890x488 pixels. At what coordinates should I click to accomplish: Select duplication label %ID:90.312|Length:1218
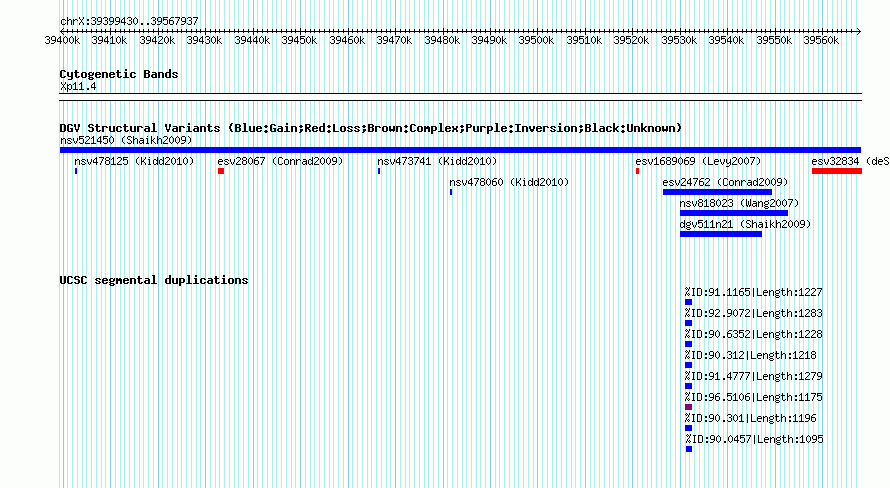coord(750,355)
